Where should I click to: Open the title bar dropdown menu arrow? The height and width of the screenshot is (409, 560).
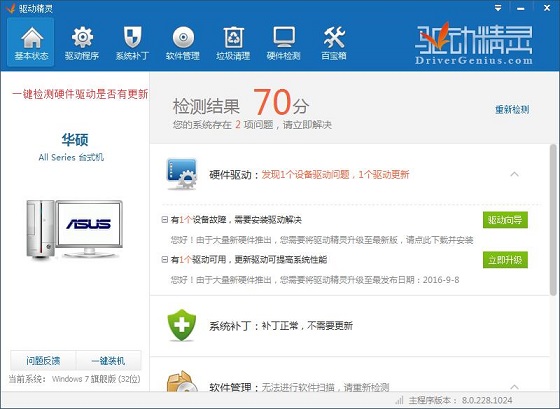click(498, 8)
